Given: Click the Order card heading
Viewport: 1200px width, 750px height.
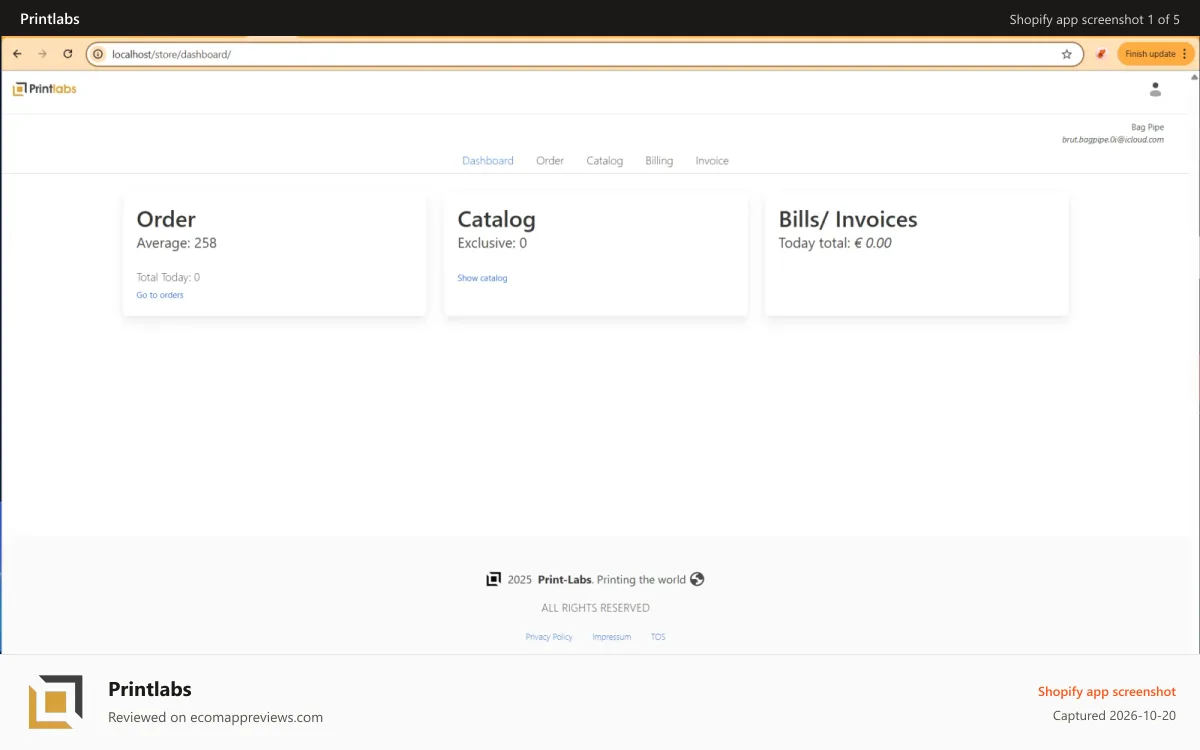Looking at the screenshot, I should (166, 219).
